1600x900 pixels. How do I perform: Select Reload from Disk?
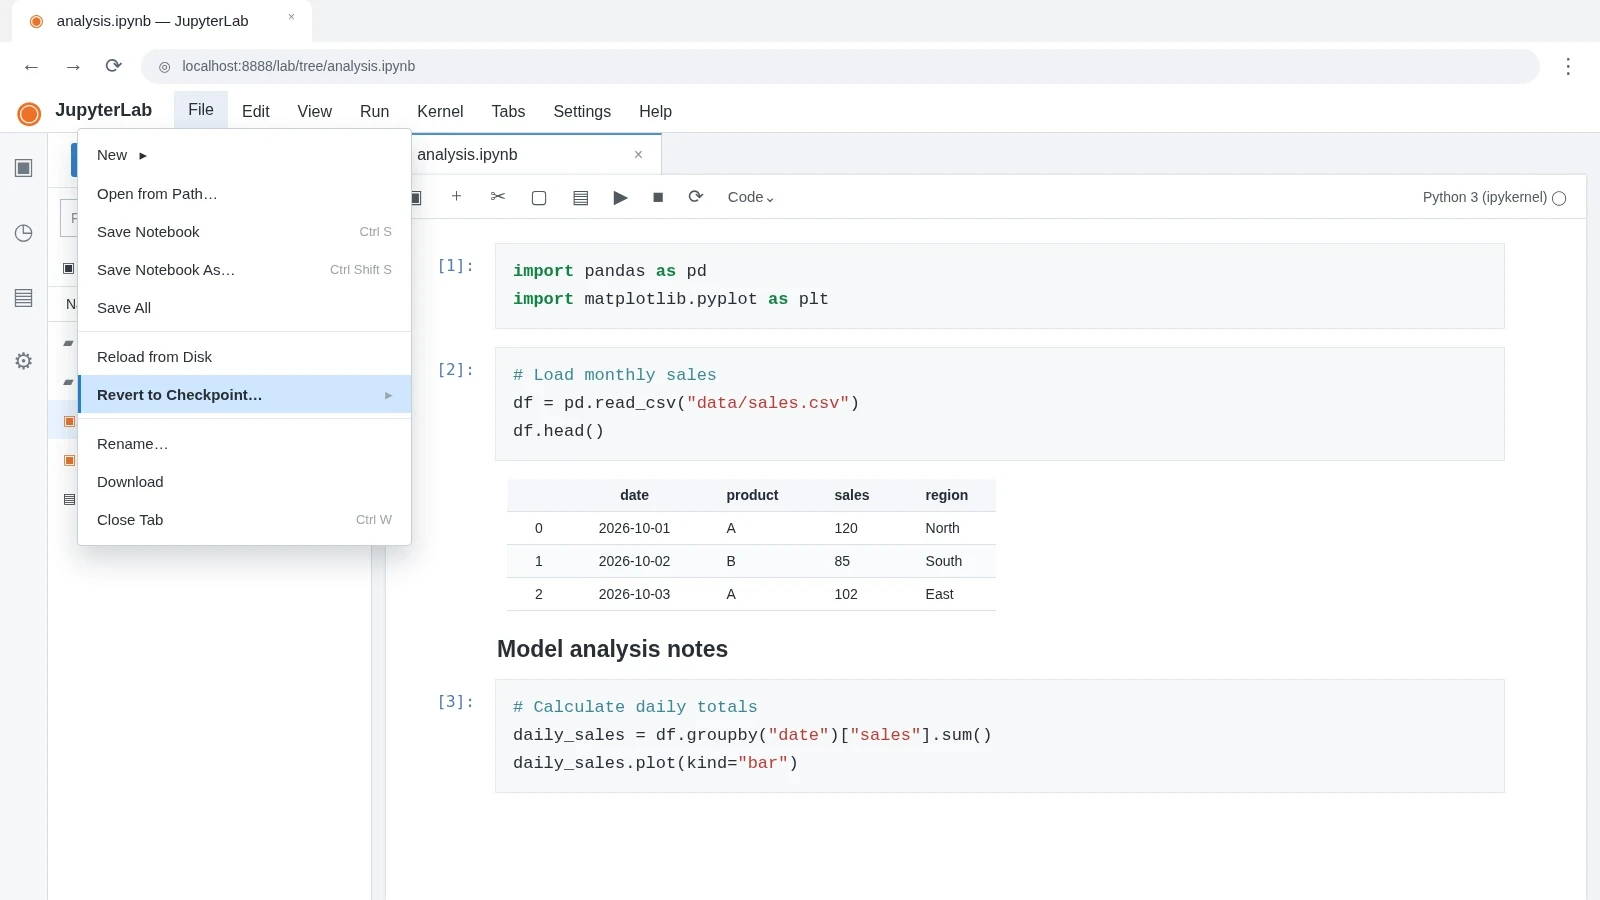point(244,357)
